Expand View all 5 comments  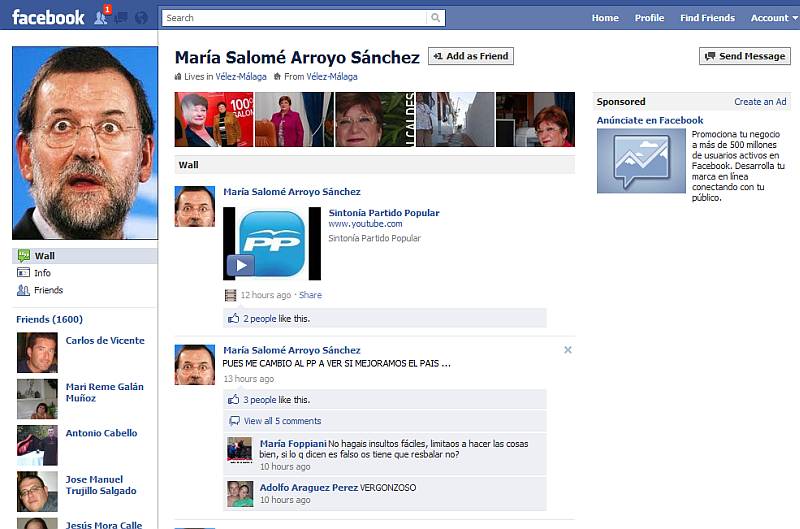pyautogui.click(x=283, y=421)
